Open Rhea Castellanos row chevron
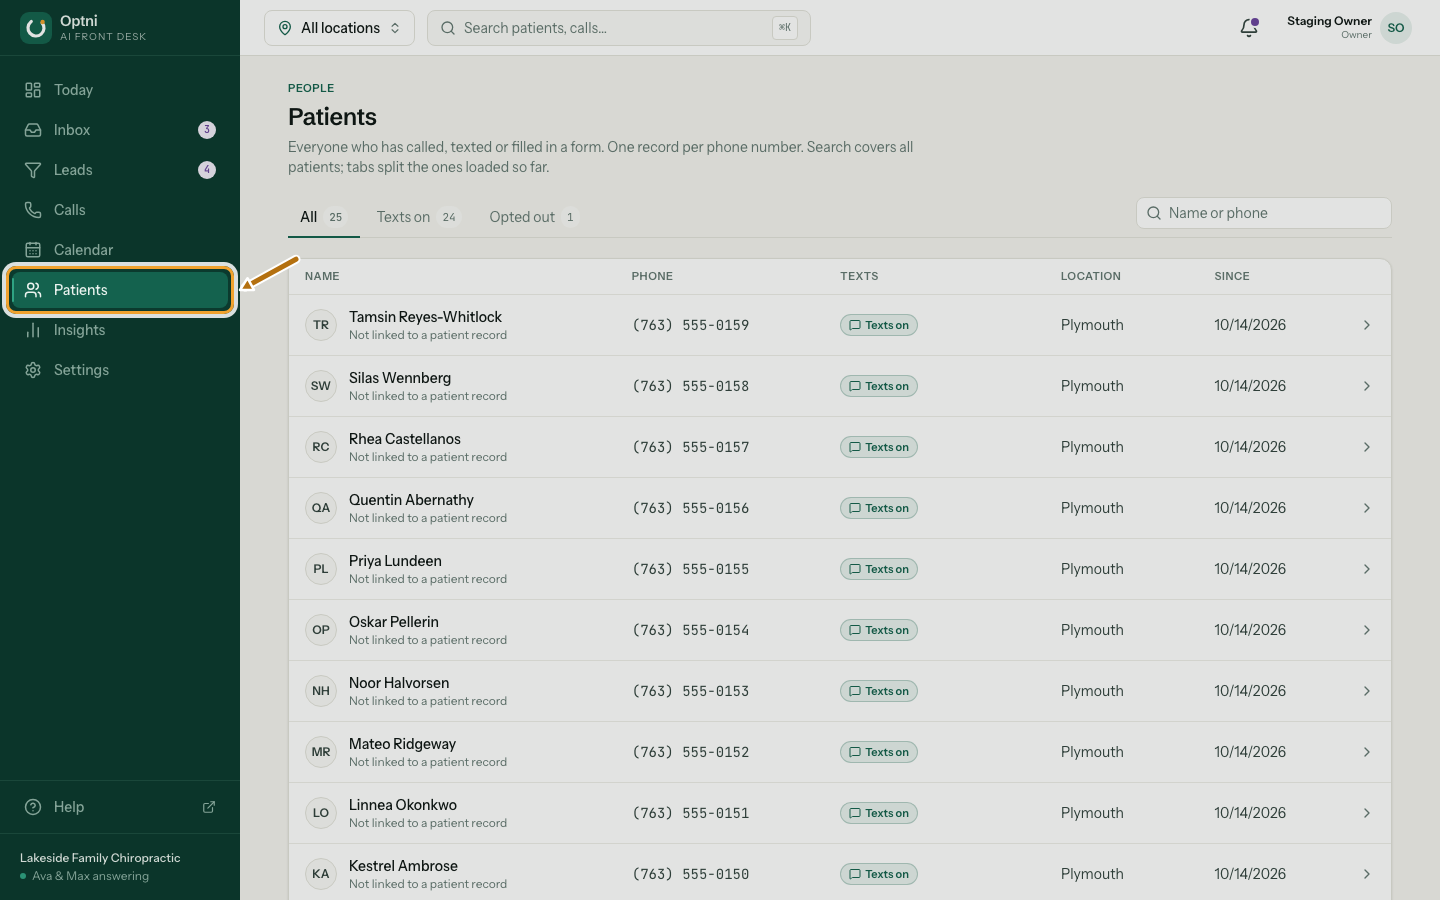Viewport: 1440px width, 900px height. [1367, 447]
